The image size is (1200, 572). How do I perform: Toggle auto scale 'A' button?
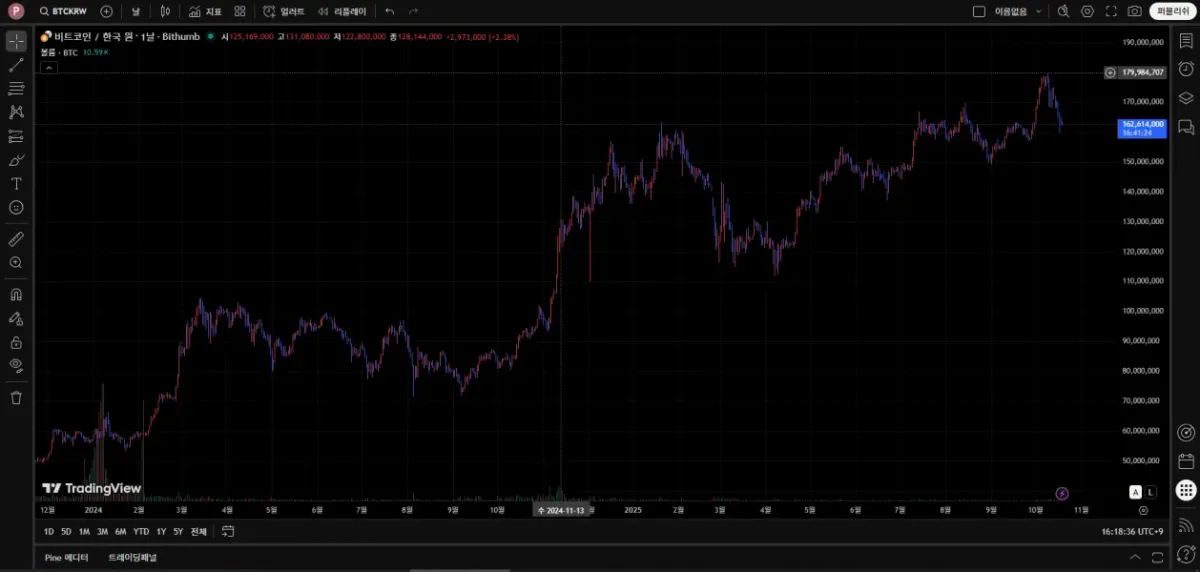pyautogui.click(x=1135, y=492)
